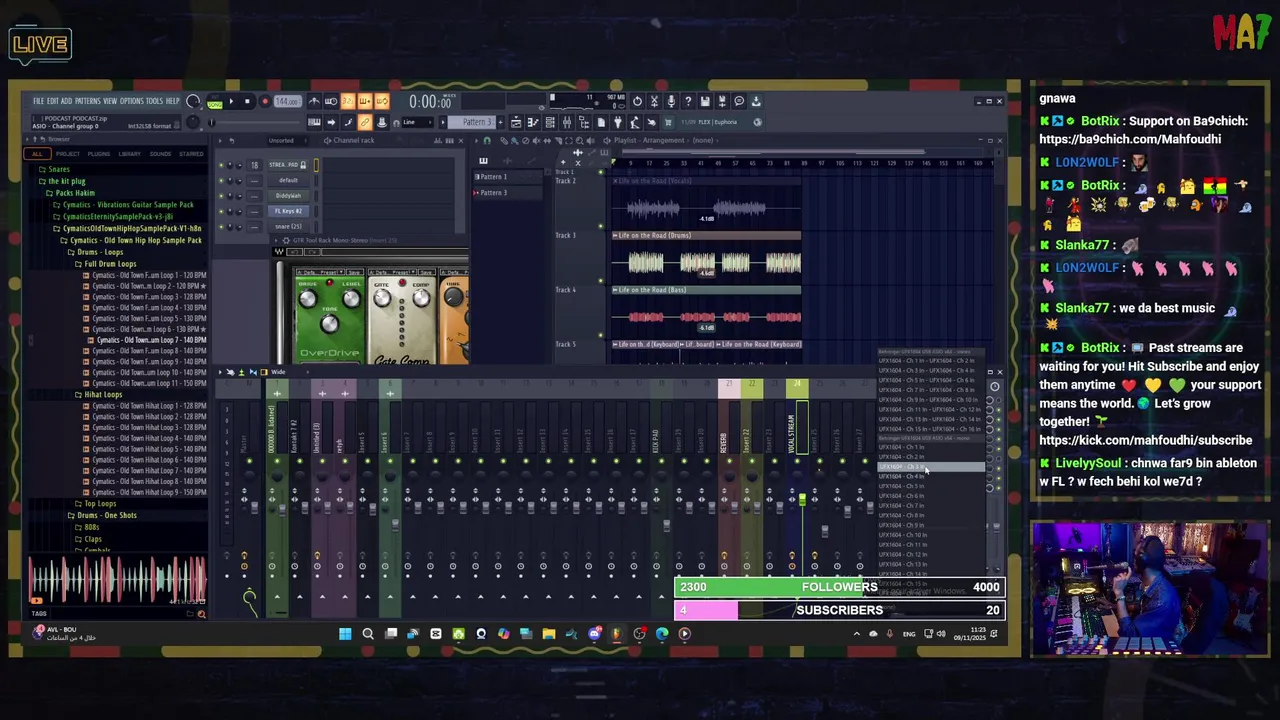Viewport: 1280px width, 720px height.
Task: Open the Windows Start button
Action: (x=345, y=633)
